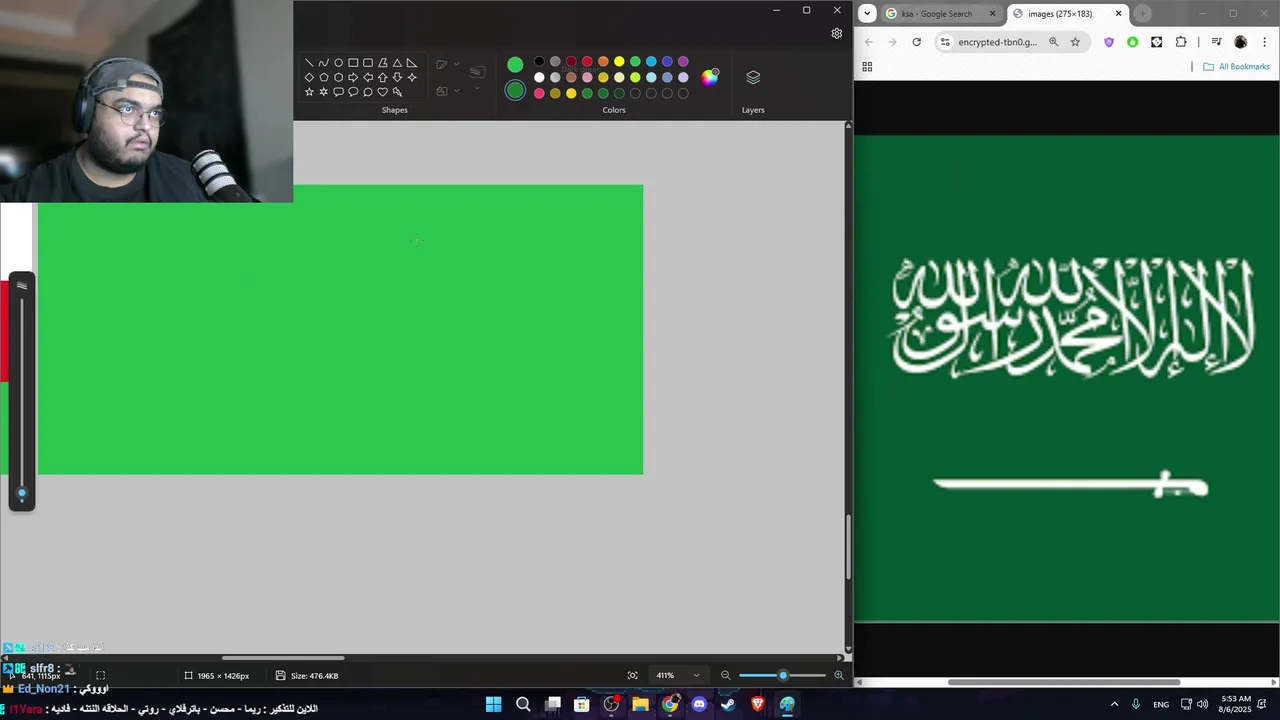The image size is (1280, 720).
Task: Select the Oval shape
Action: pyautogui.click(x=338, y=62)
